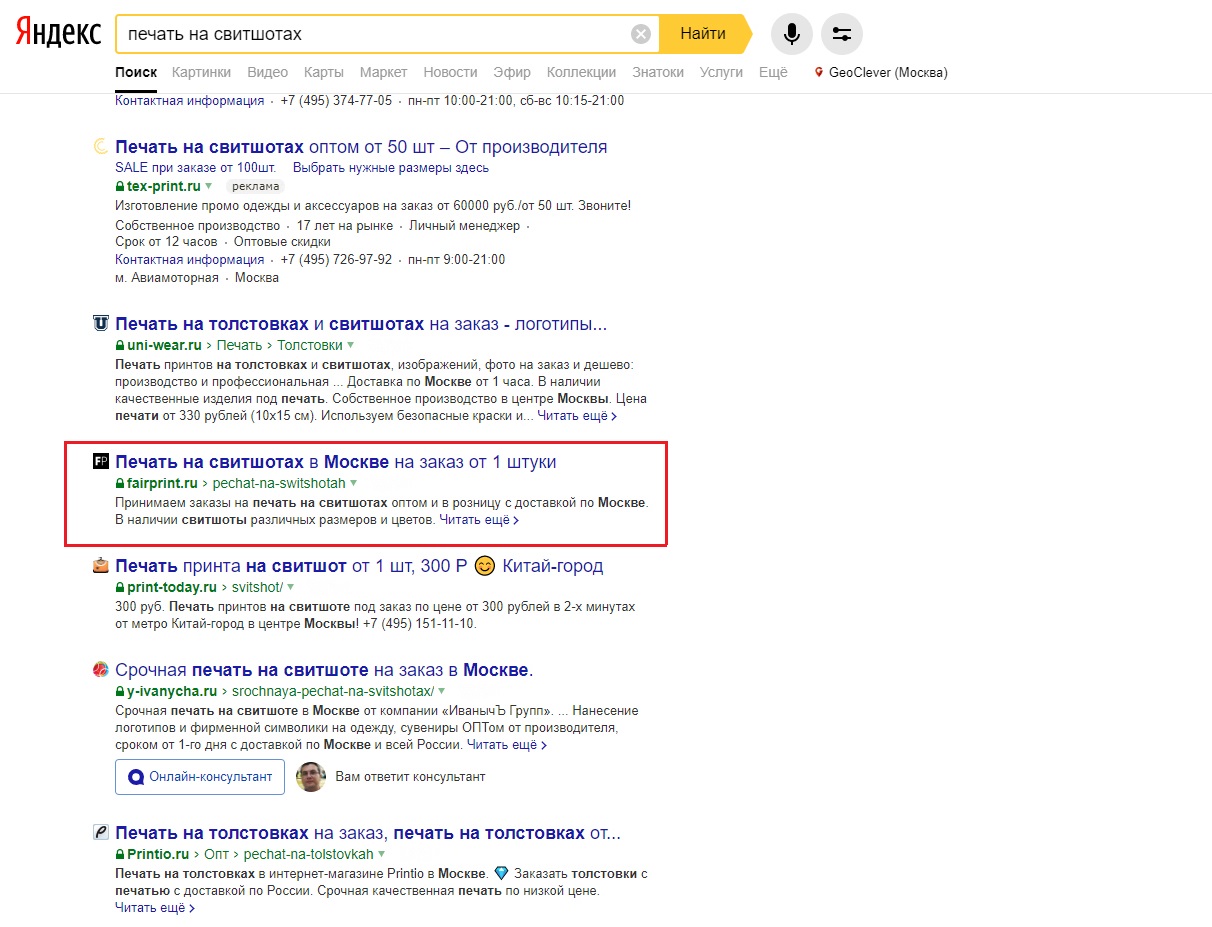The image size is (1212, 927).
Task: Click the consultant avatar photo
Action: click(311, 777)
